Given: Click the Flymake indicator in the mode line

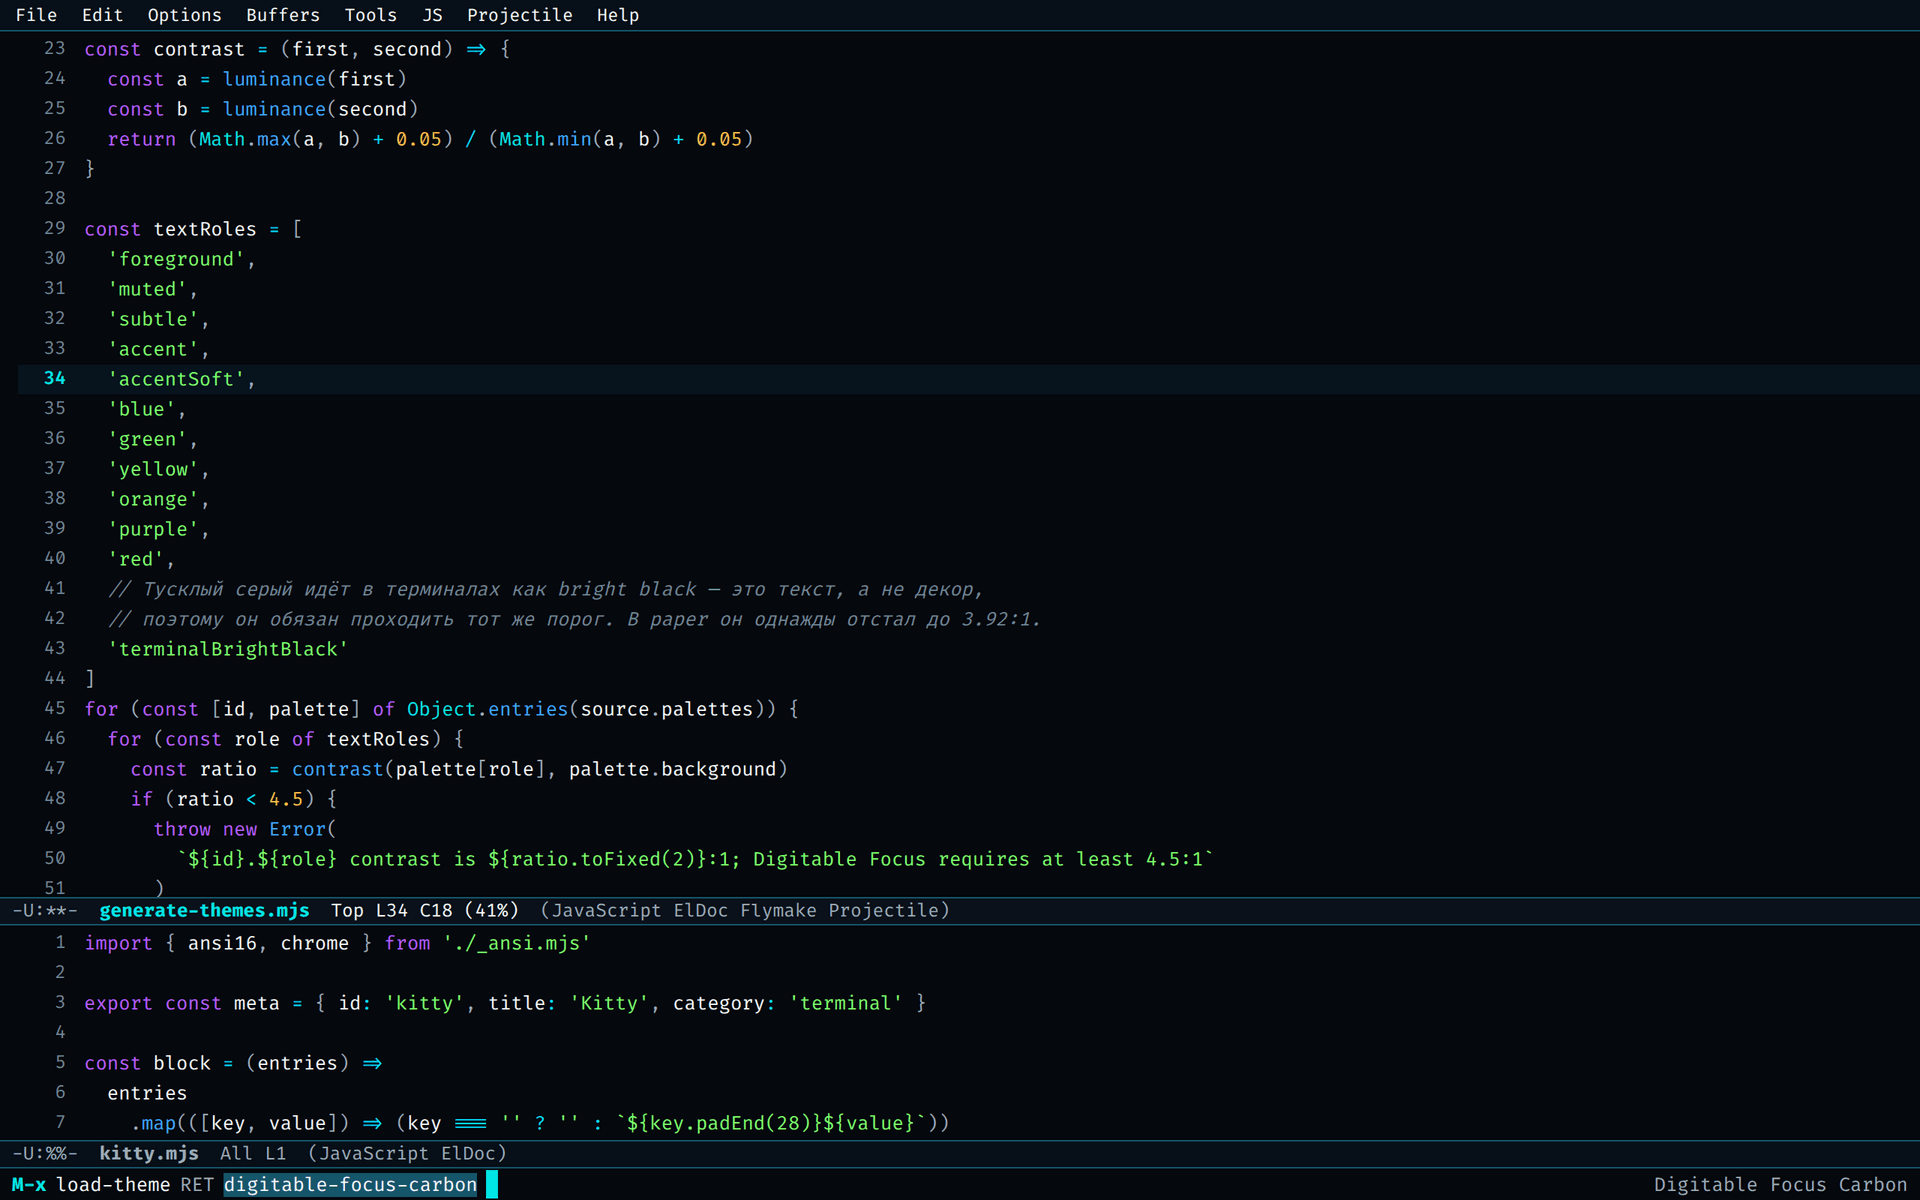Looking at the screenshot, I should point(778,910).
